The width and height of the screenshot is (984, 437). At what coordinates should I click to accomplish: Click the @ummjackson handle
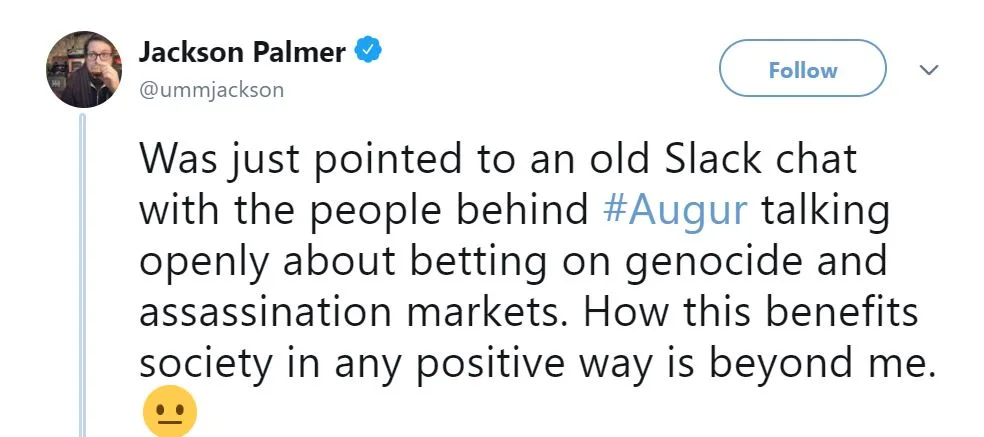tap(211, 90)
